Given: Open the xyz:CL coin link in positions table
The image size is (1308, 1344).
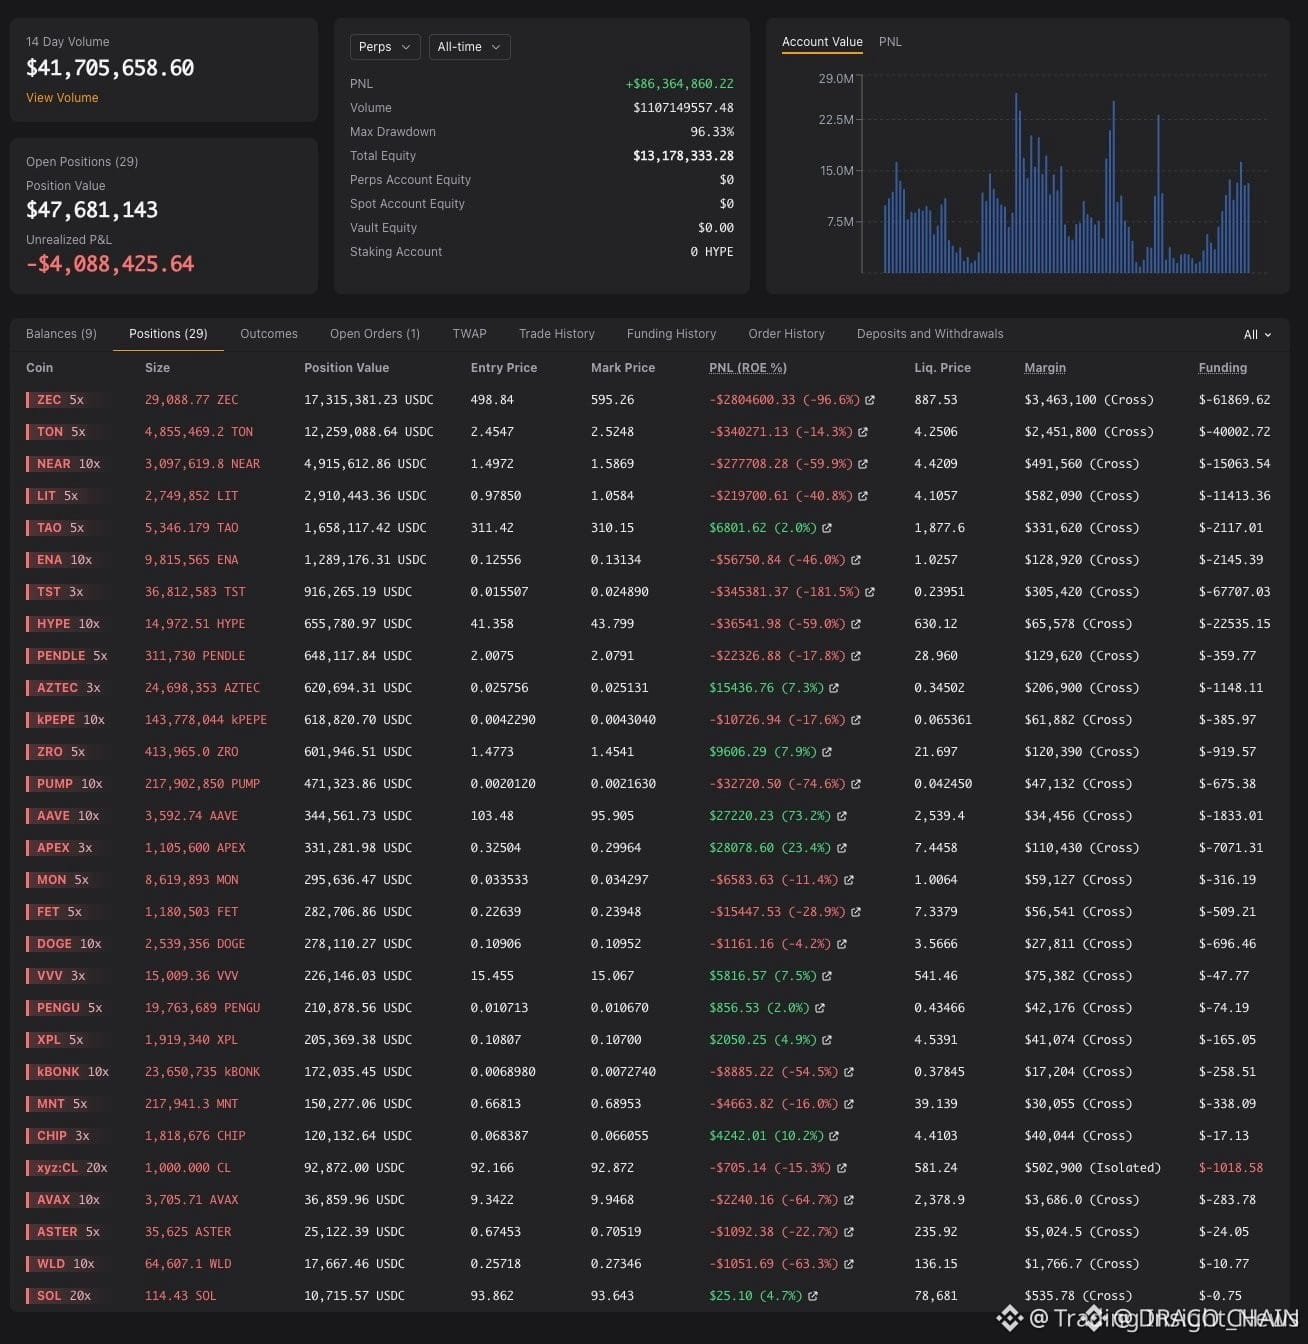Looking at the screenshot, I should 57,1168.
